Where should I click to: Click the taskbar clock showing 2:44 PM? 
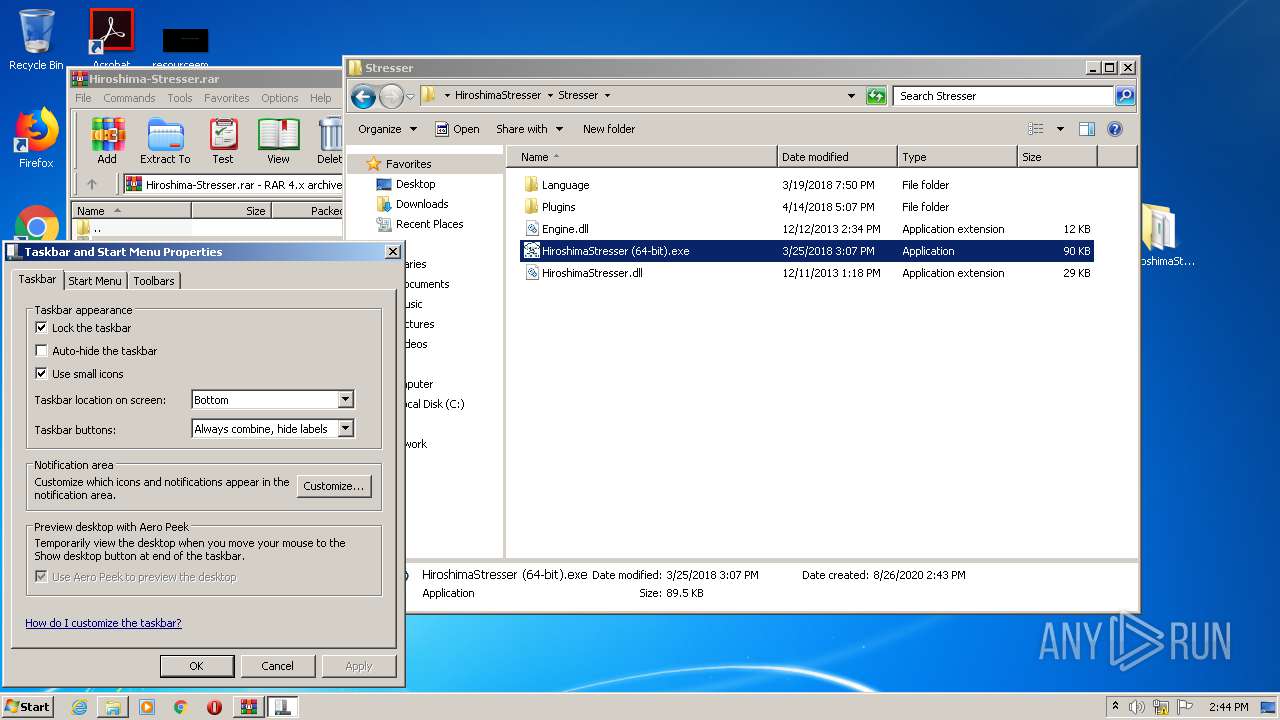[x=1228, y=707]
